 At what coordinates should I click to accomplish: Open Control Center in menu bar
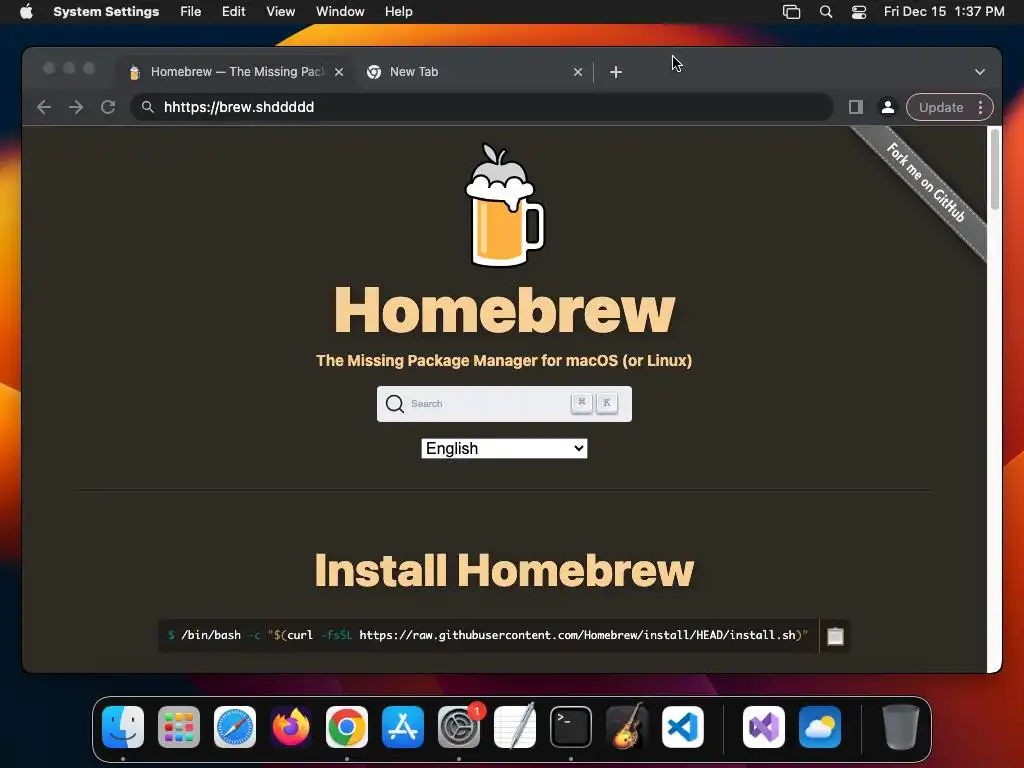(859, 12)
